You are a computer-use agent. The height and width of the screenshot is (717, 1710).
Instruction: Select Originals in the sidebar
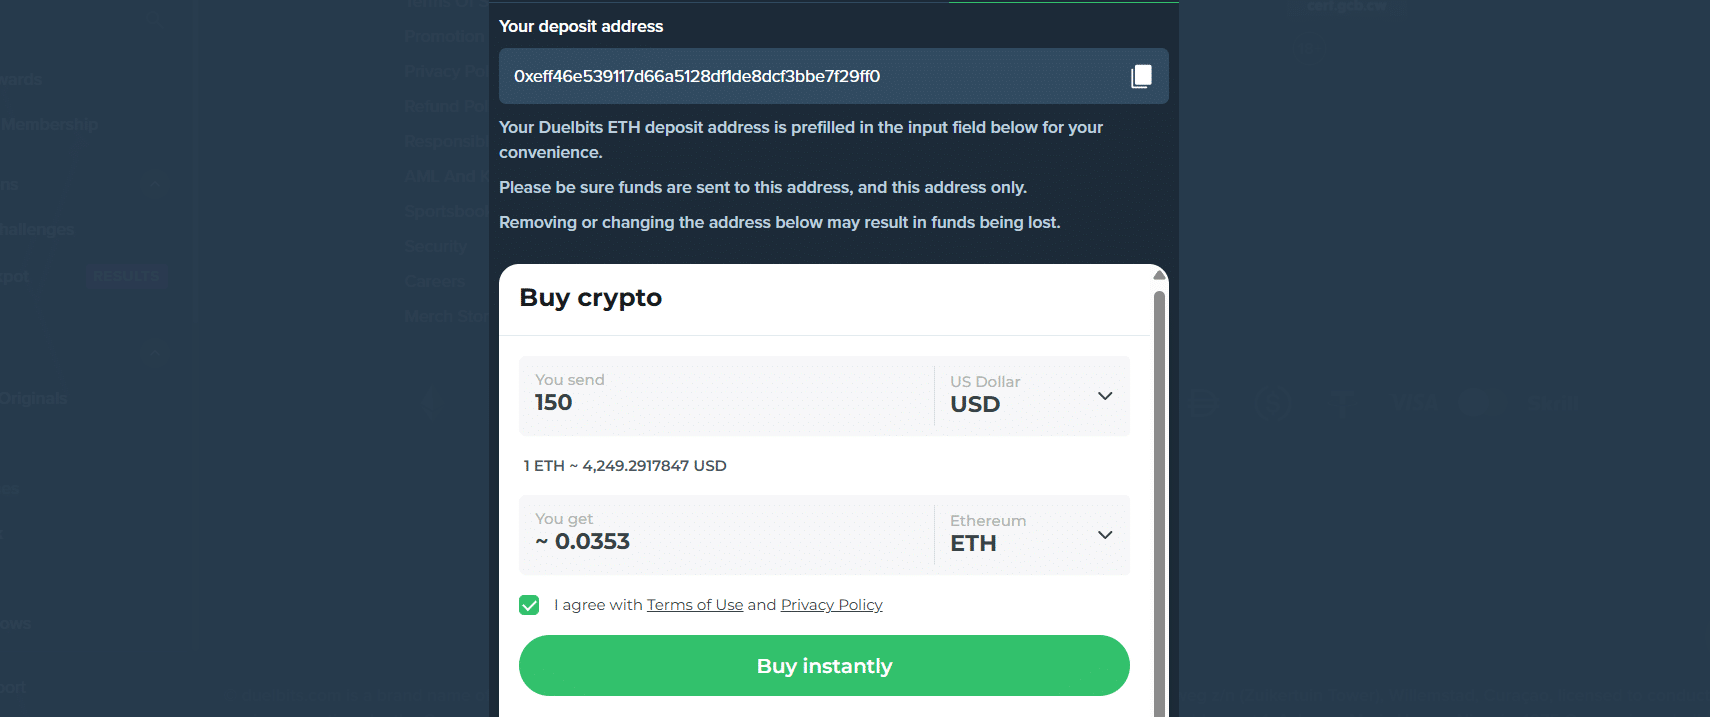tap(34, 398)
